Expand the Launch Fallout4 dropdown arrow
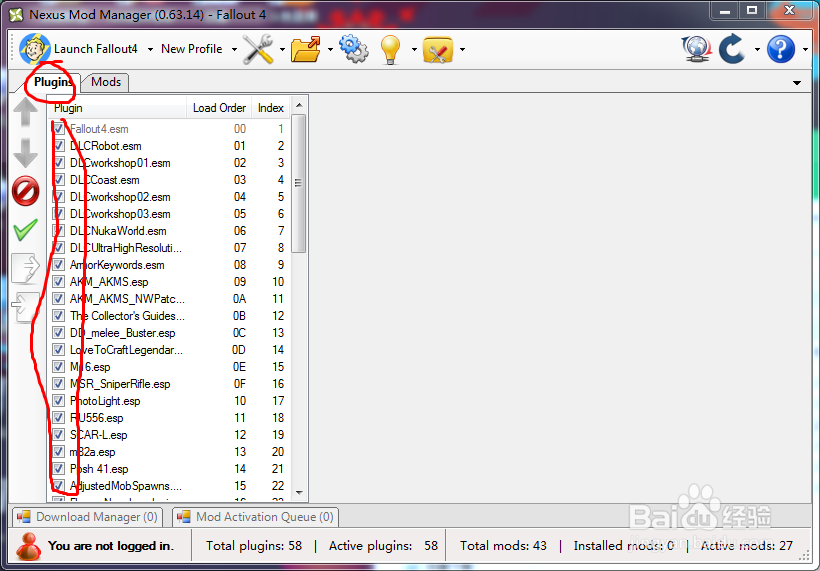 (x=150, y=50)
